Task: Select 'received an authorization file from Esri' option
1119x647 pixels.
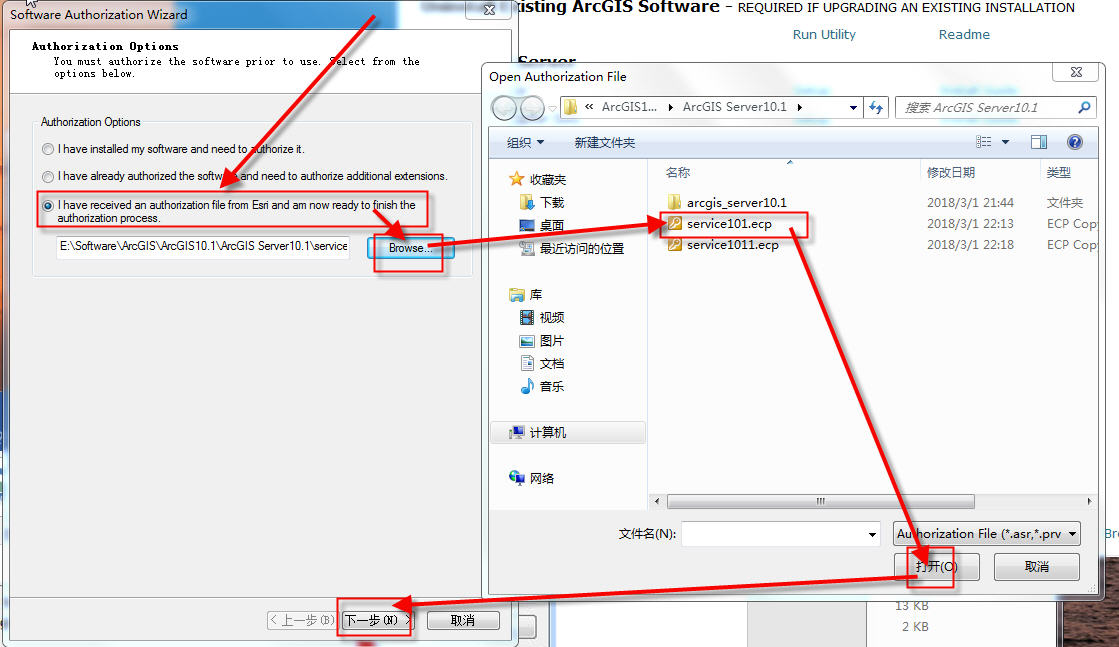Action: click(48, 205)
